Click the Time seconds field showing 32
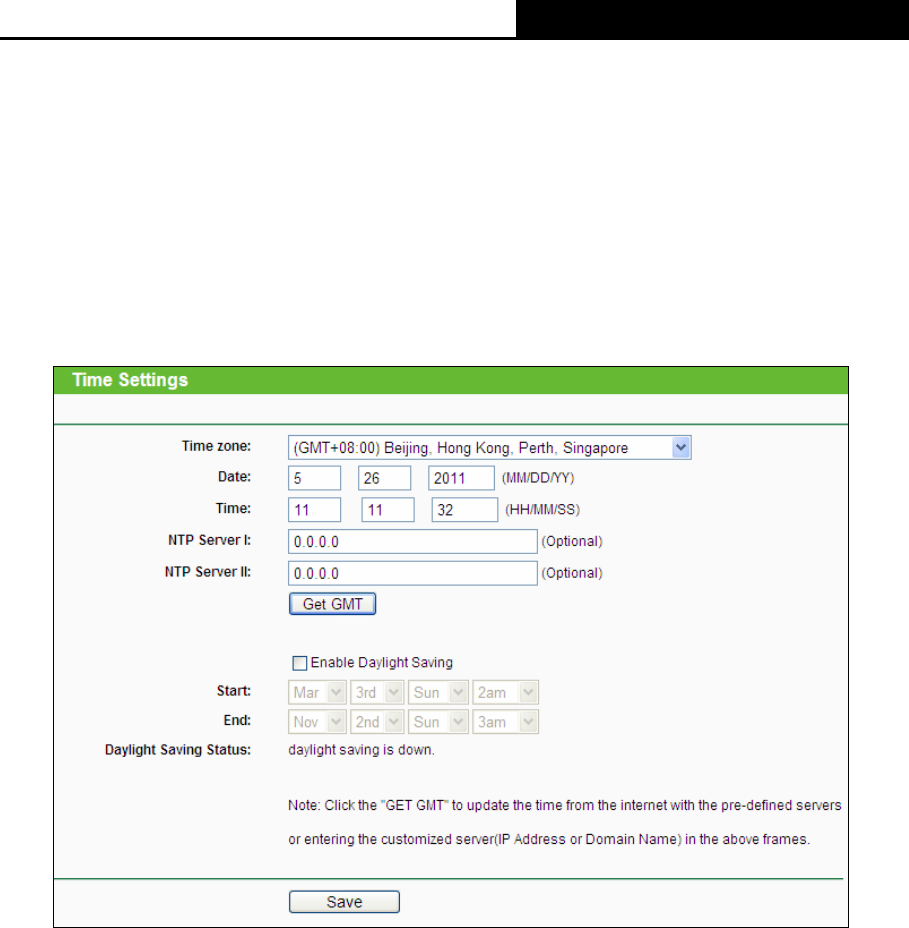This screenshot has width=909, height=928. pyautogui.click(x=465, y=510)
